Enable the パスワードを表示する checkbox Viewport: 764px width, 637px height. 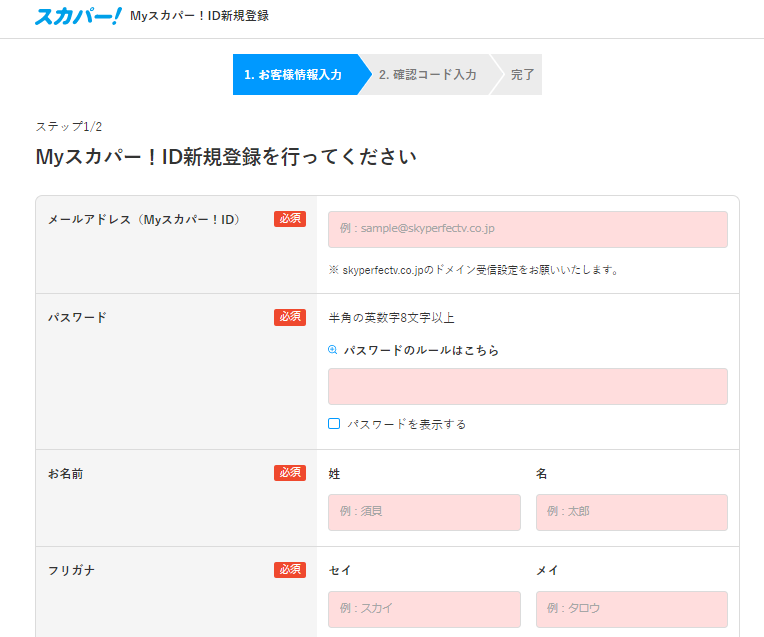tap(334, 424)
